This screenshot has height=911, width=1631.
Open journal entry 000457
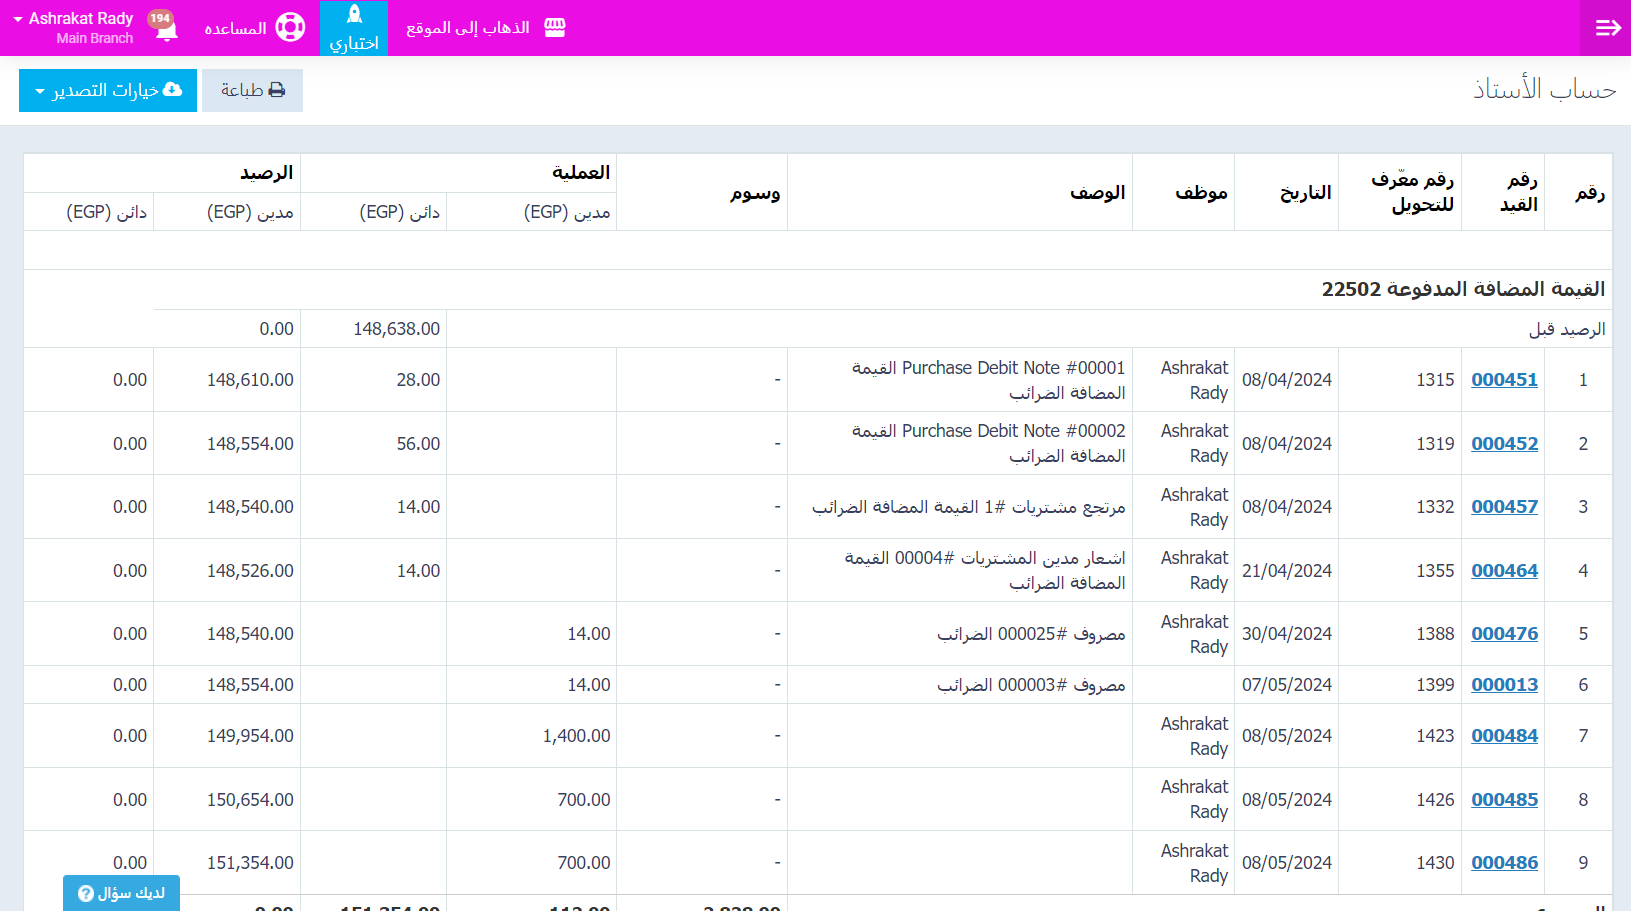(x=1504, y=507)
